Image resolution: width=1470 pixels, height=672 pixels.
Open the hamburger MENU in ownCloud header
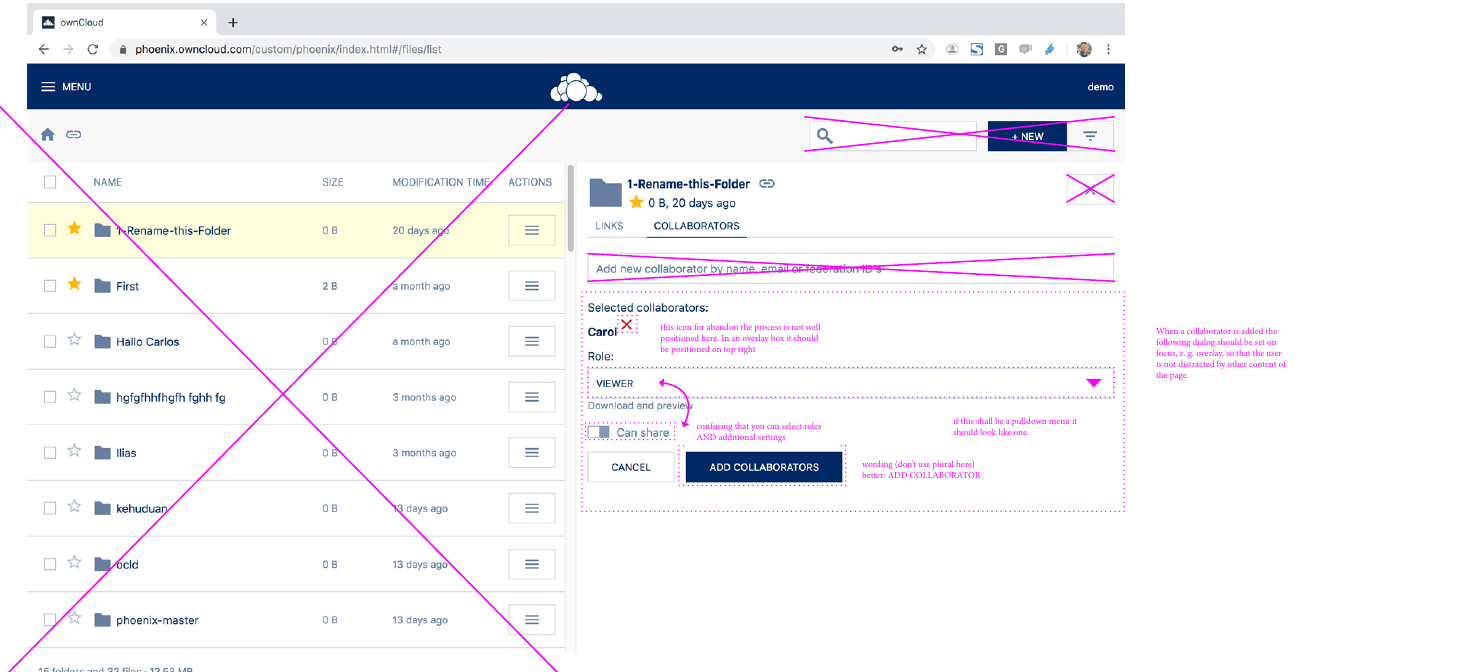point(66,87)
